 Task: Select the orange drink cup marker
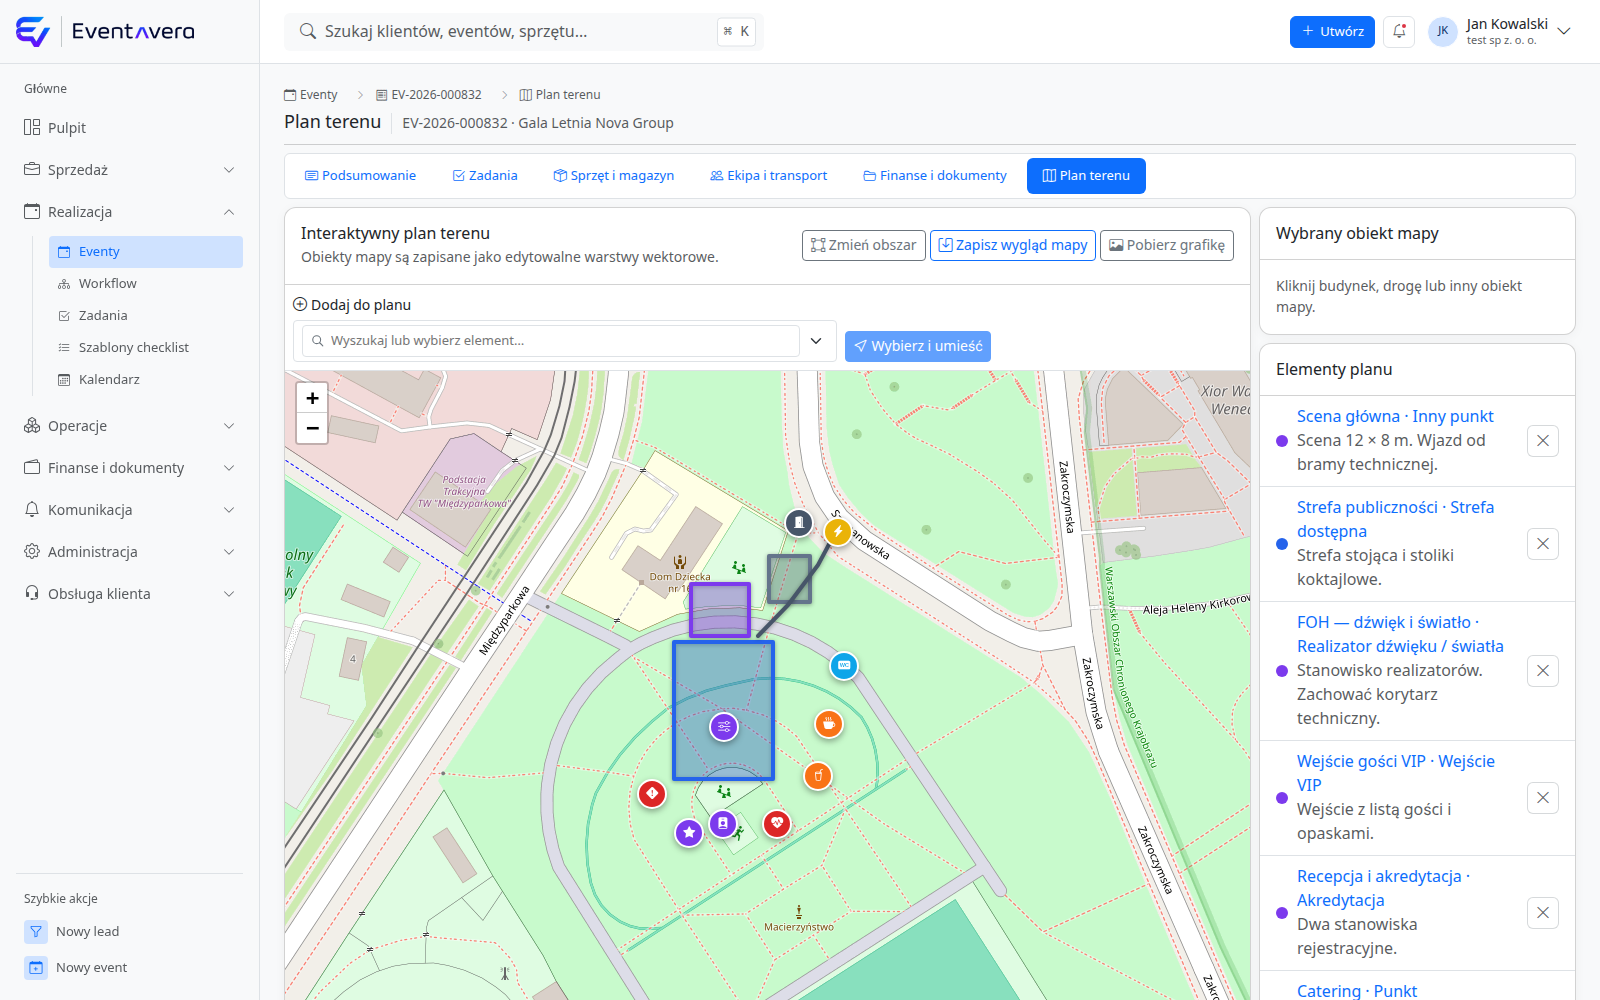click(818, 776)
